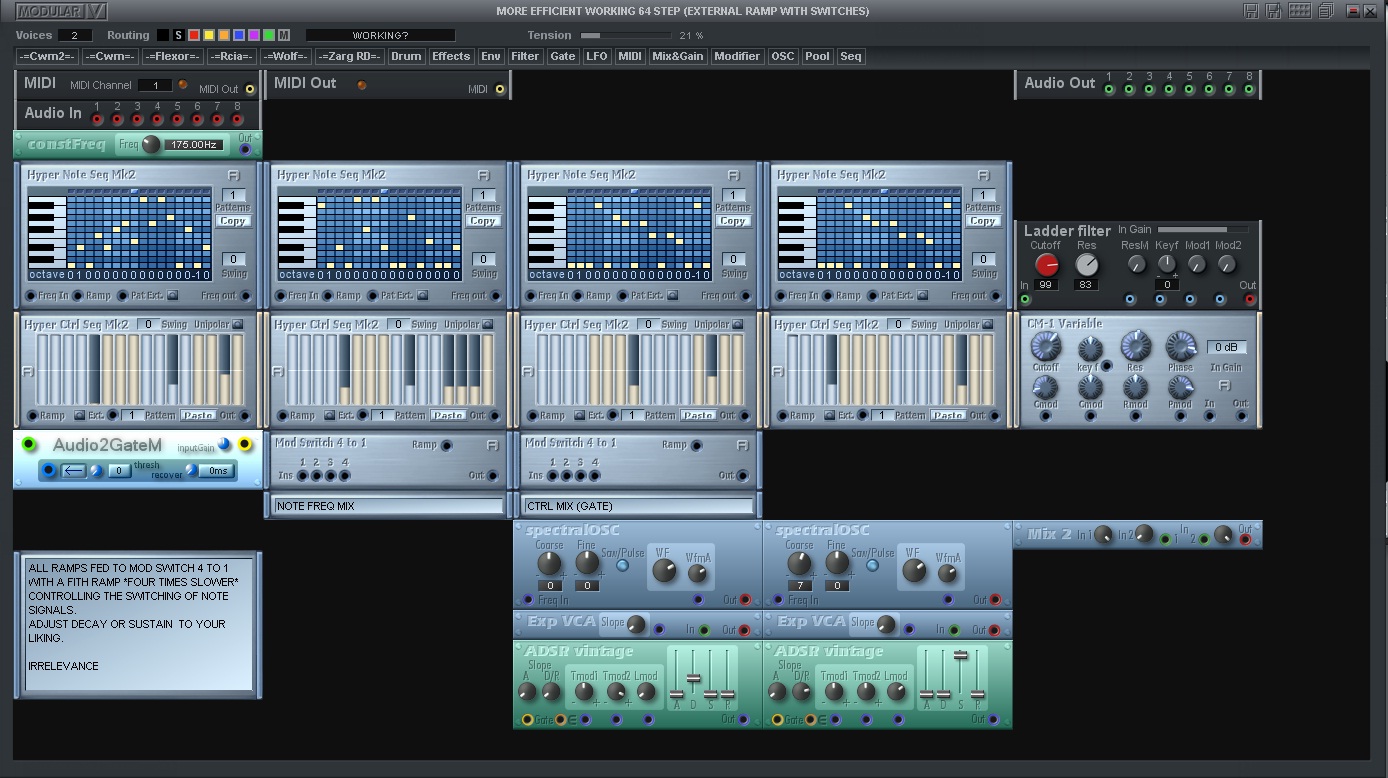This screenshot has height=778, width=1388.
Task: Open the Effects module menu
Action: coord(451,57)
